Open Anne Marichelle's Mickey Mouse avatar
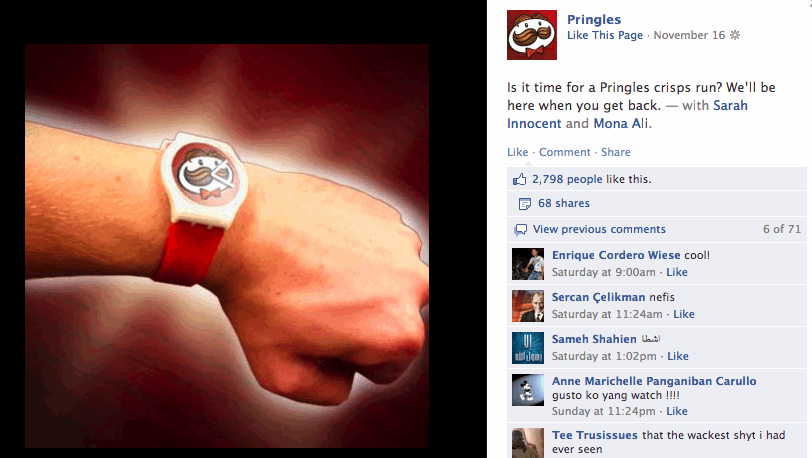Image resolution: width=812 pixels, height=458 pixels. pyautogui.click(x=528, y=390)
